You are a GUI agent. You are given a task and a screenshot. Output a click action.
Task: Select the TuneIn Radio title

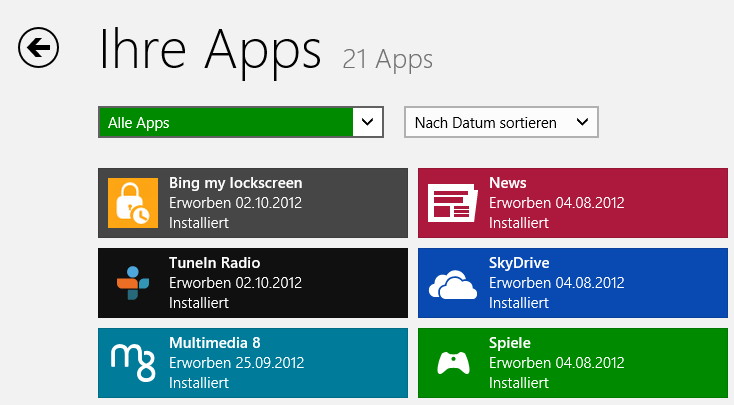(214, 263)
